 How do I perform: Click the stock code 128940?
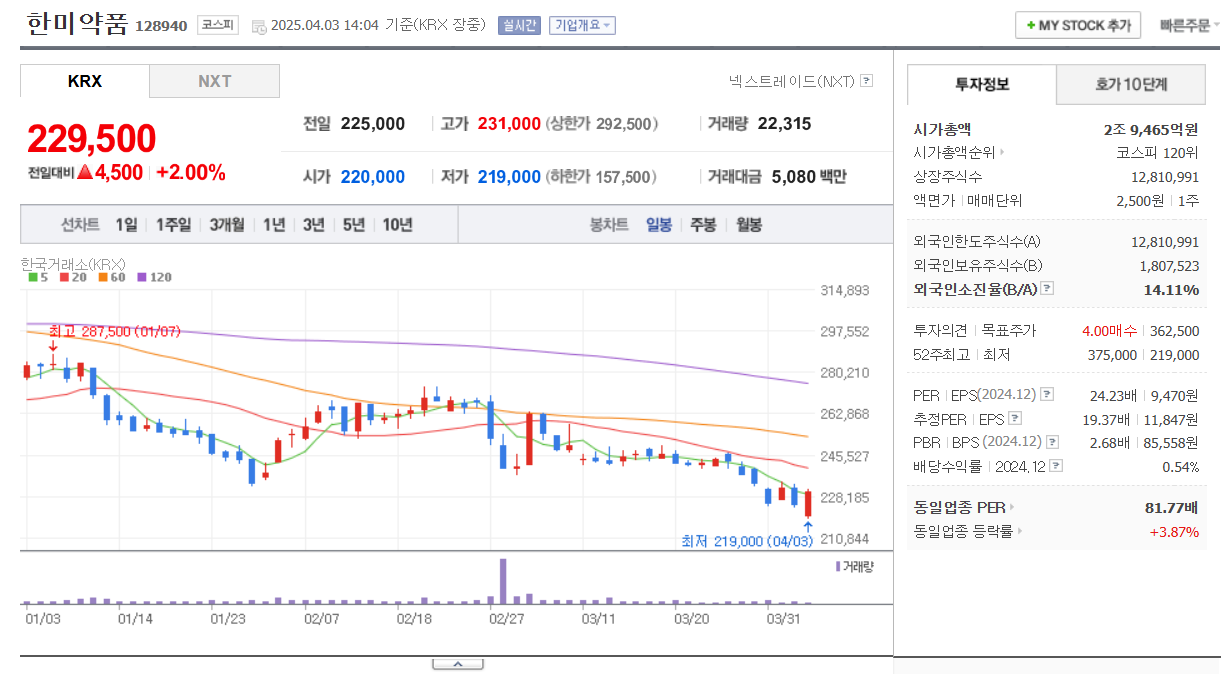[x=160, y=25]
